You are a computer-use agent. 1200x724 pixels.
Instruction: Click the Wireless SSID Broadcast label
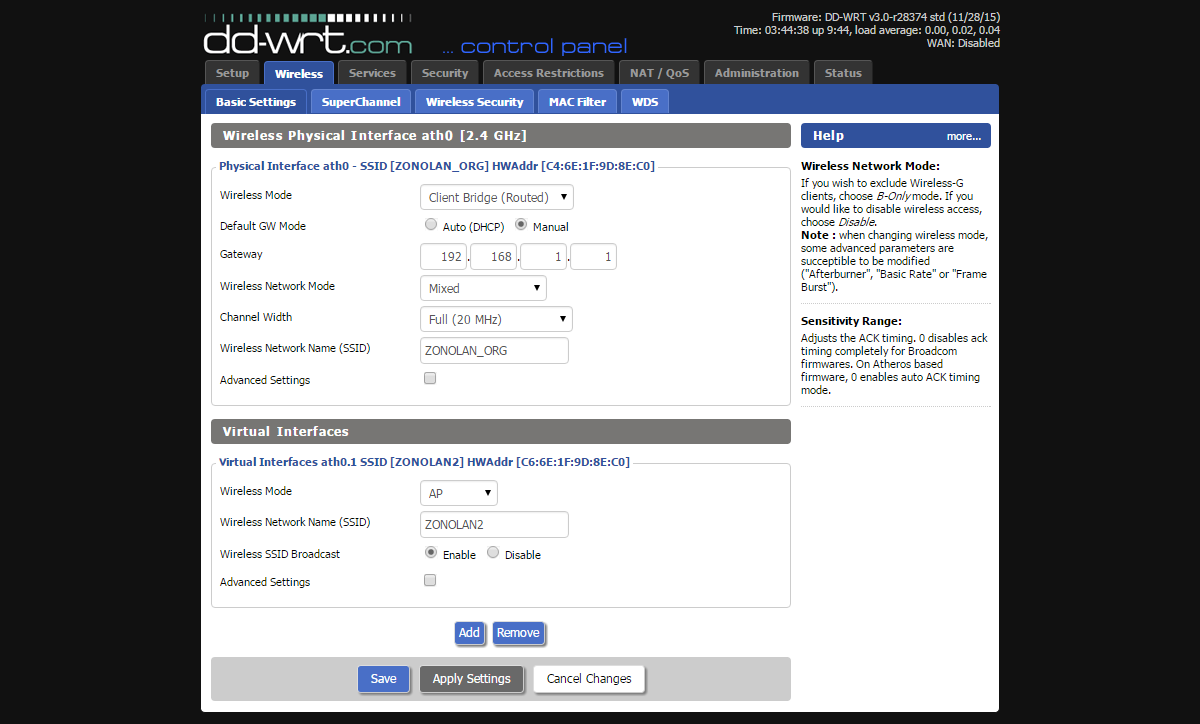coord(280,553)
